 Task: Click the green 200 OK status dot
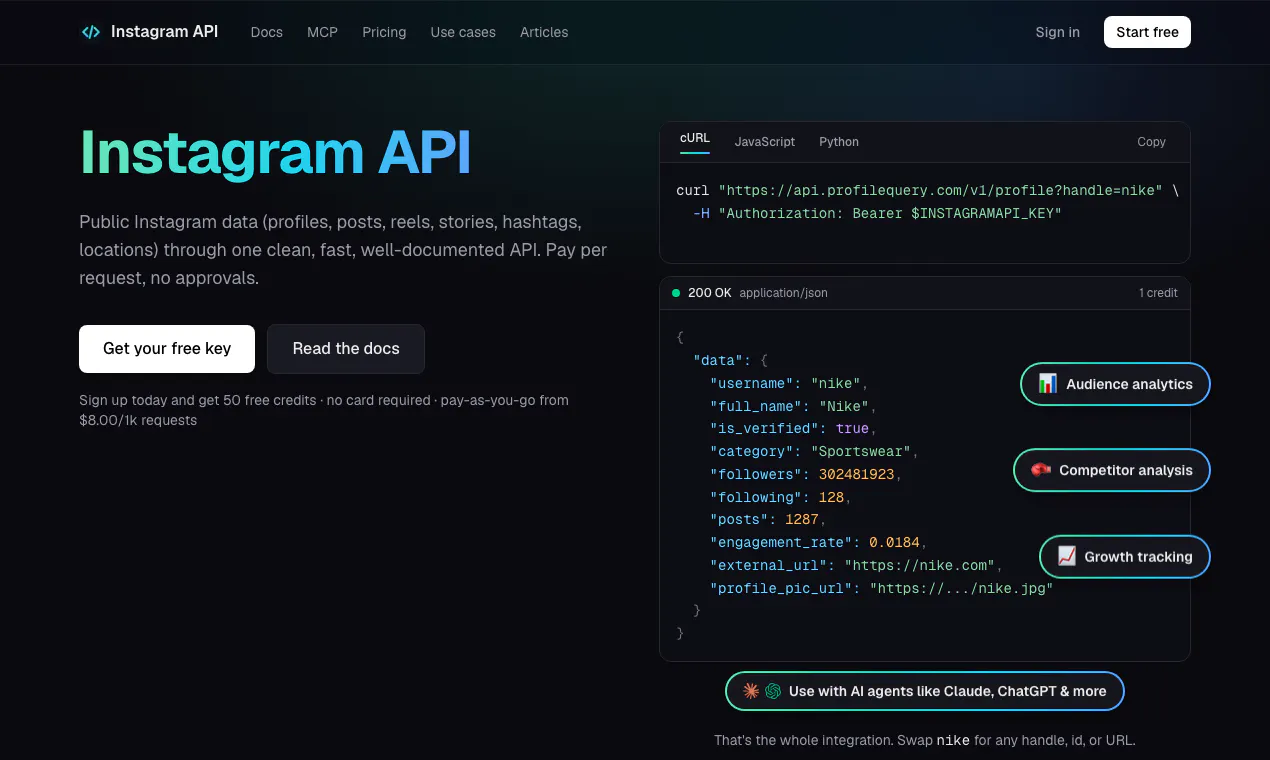click(x=676, y=293)
